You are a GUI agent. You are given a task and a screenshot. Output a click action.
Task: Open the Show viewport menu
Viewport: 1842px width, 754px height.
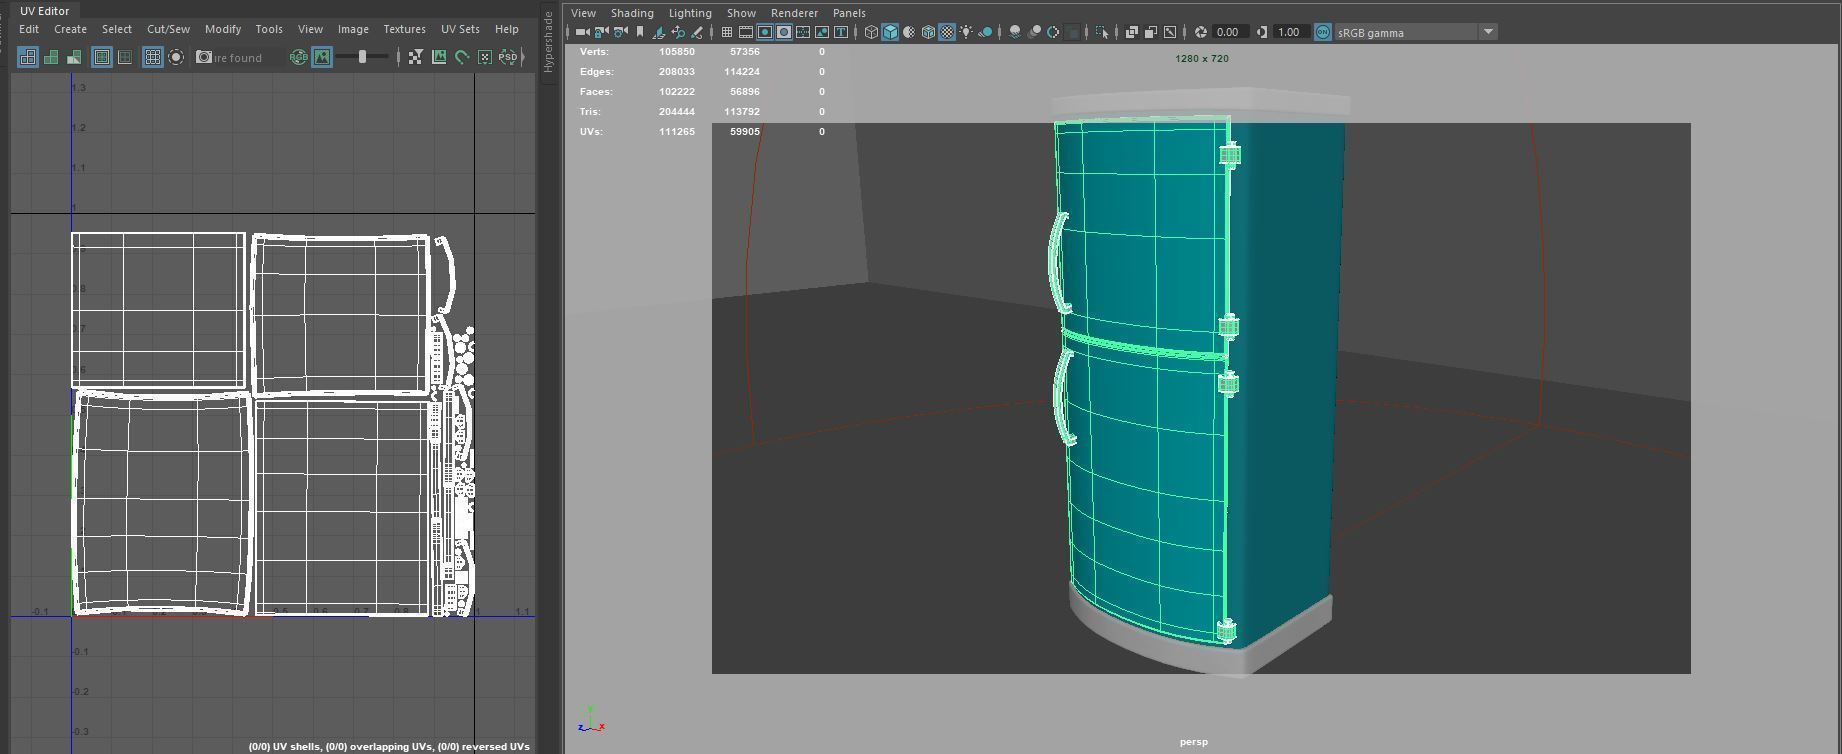[741, 13]
